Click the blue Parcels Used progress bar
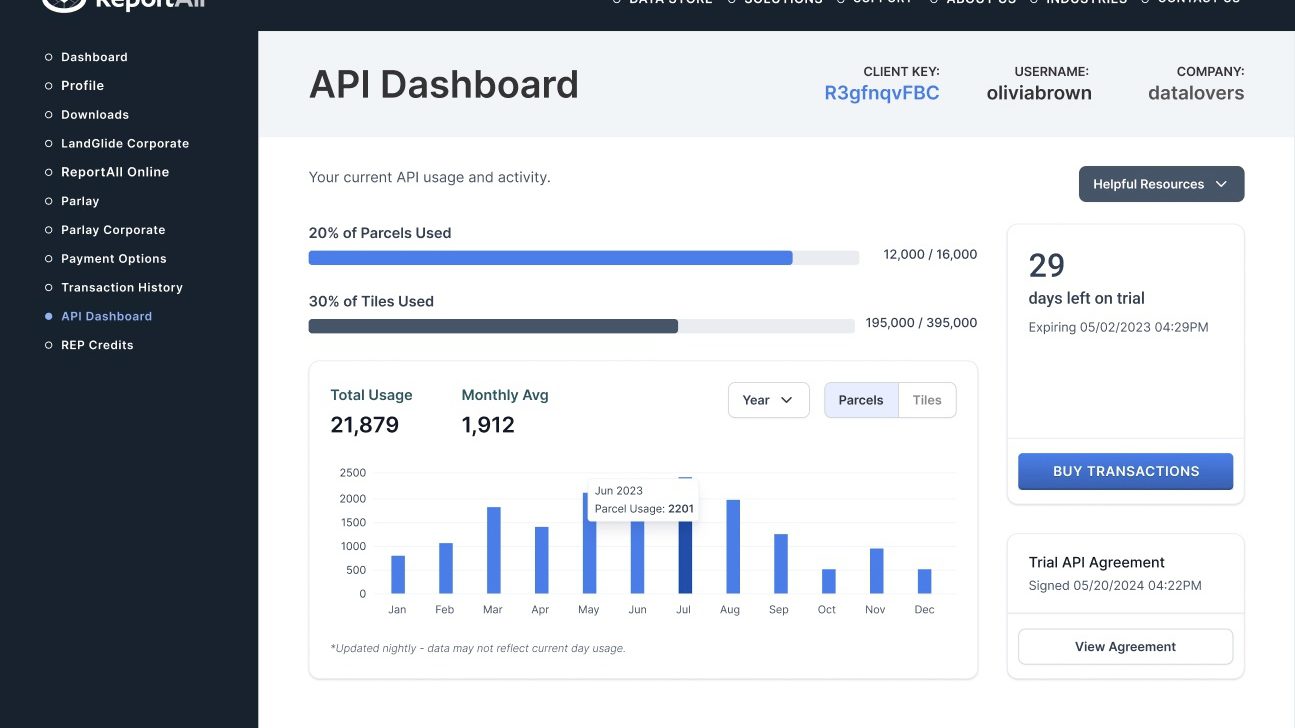This screenshot has height=728, width=1295. pos(550,258)
